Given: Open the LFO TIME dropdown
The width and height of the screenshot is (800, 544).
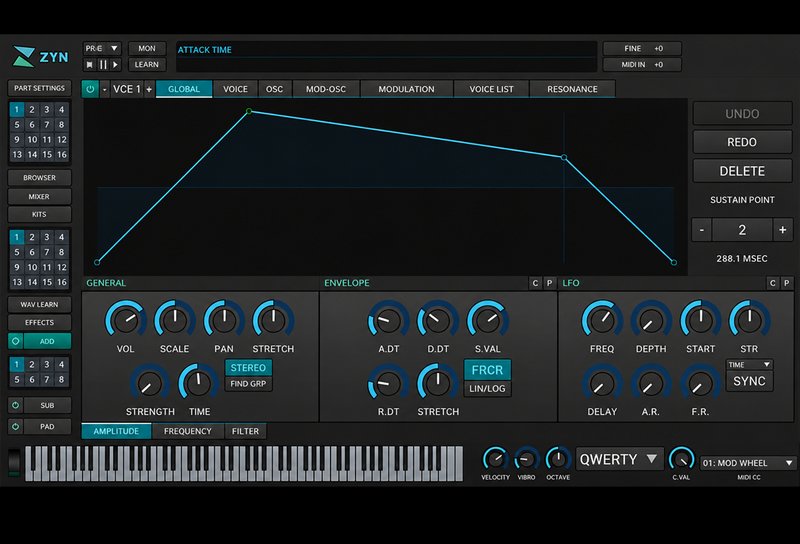Looking at the screenshot, I should coord(749,365).
